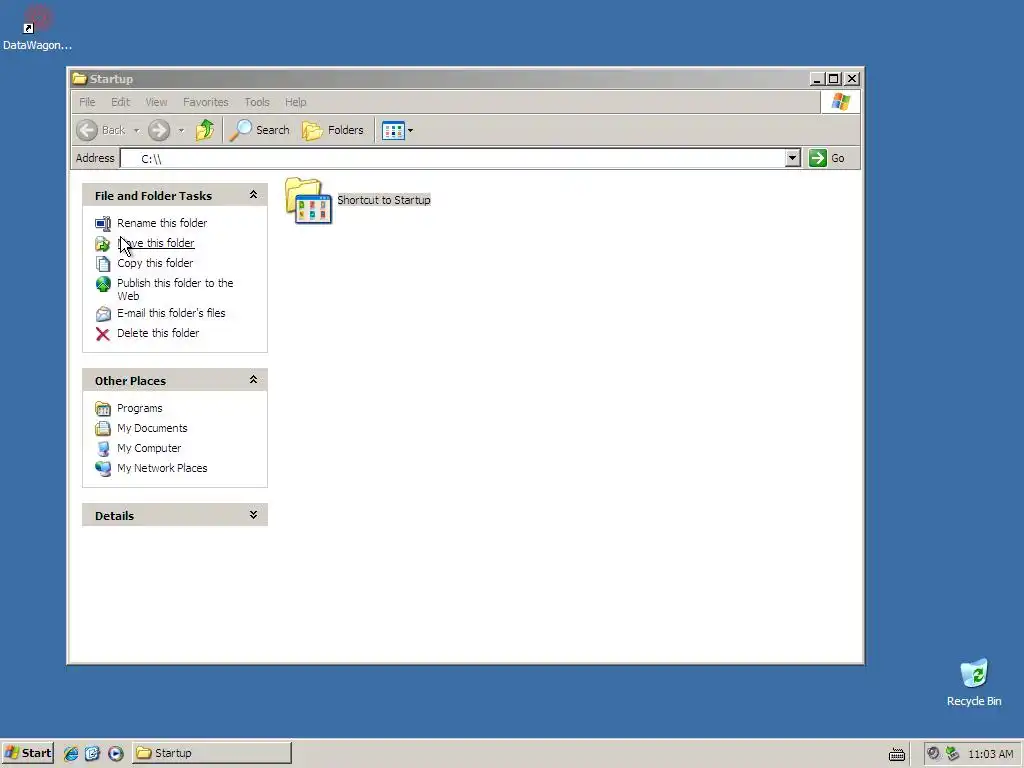Image resolution: width=1024 pixels, height=768 pixels.
Task: Go to My Computer
Action: click(x=149, y=448)
